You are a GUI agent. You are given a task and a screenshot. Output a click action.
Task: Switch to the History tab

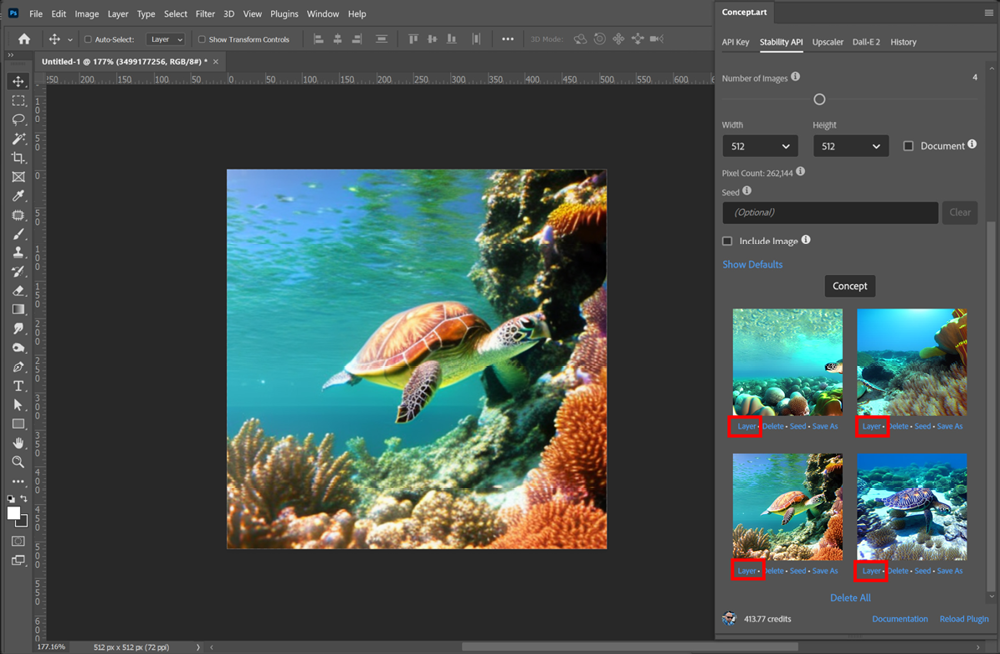pos(903,42)
